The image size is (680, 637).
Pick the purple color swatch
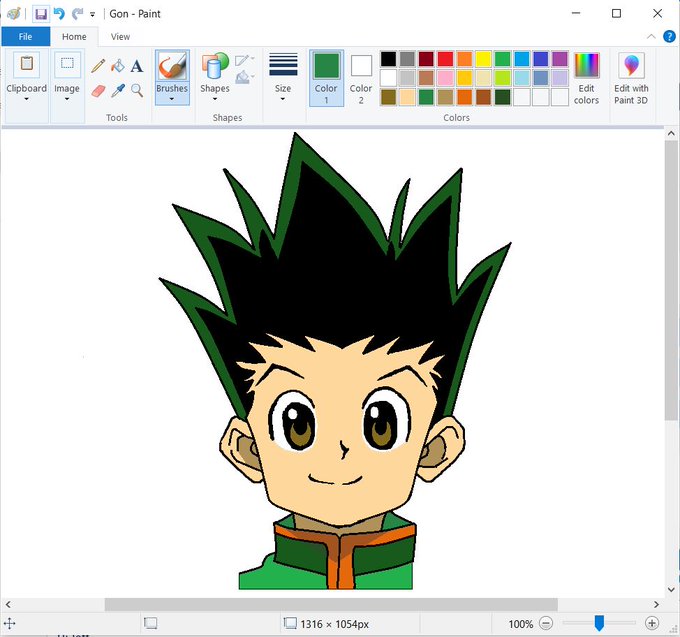(560, 59)
